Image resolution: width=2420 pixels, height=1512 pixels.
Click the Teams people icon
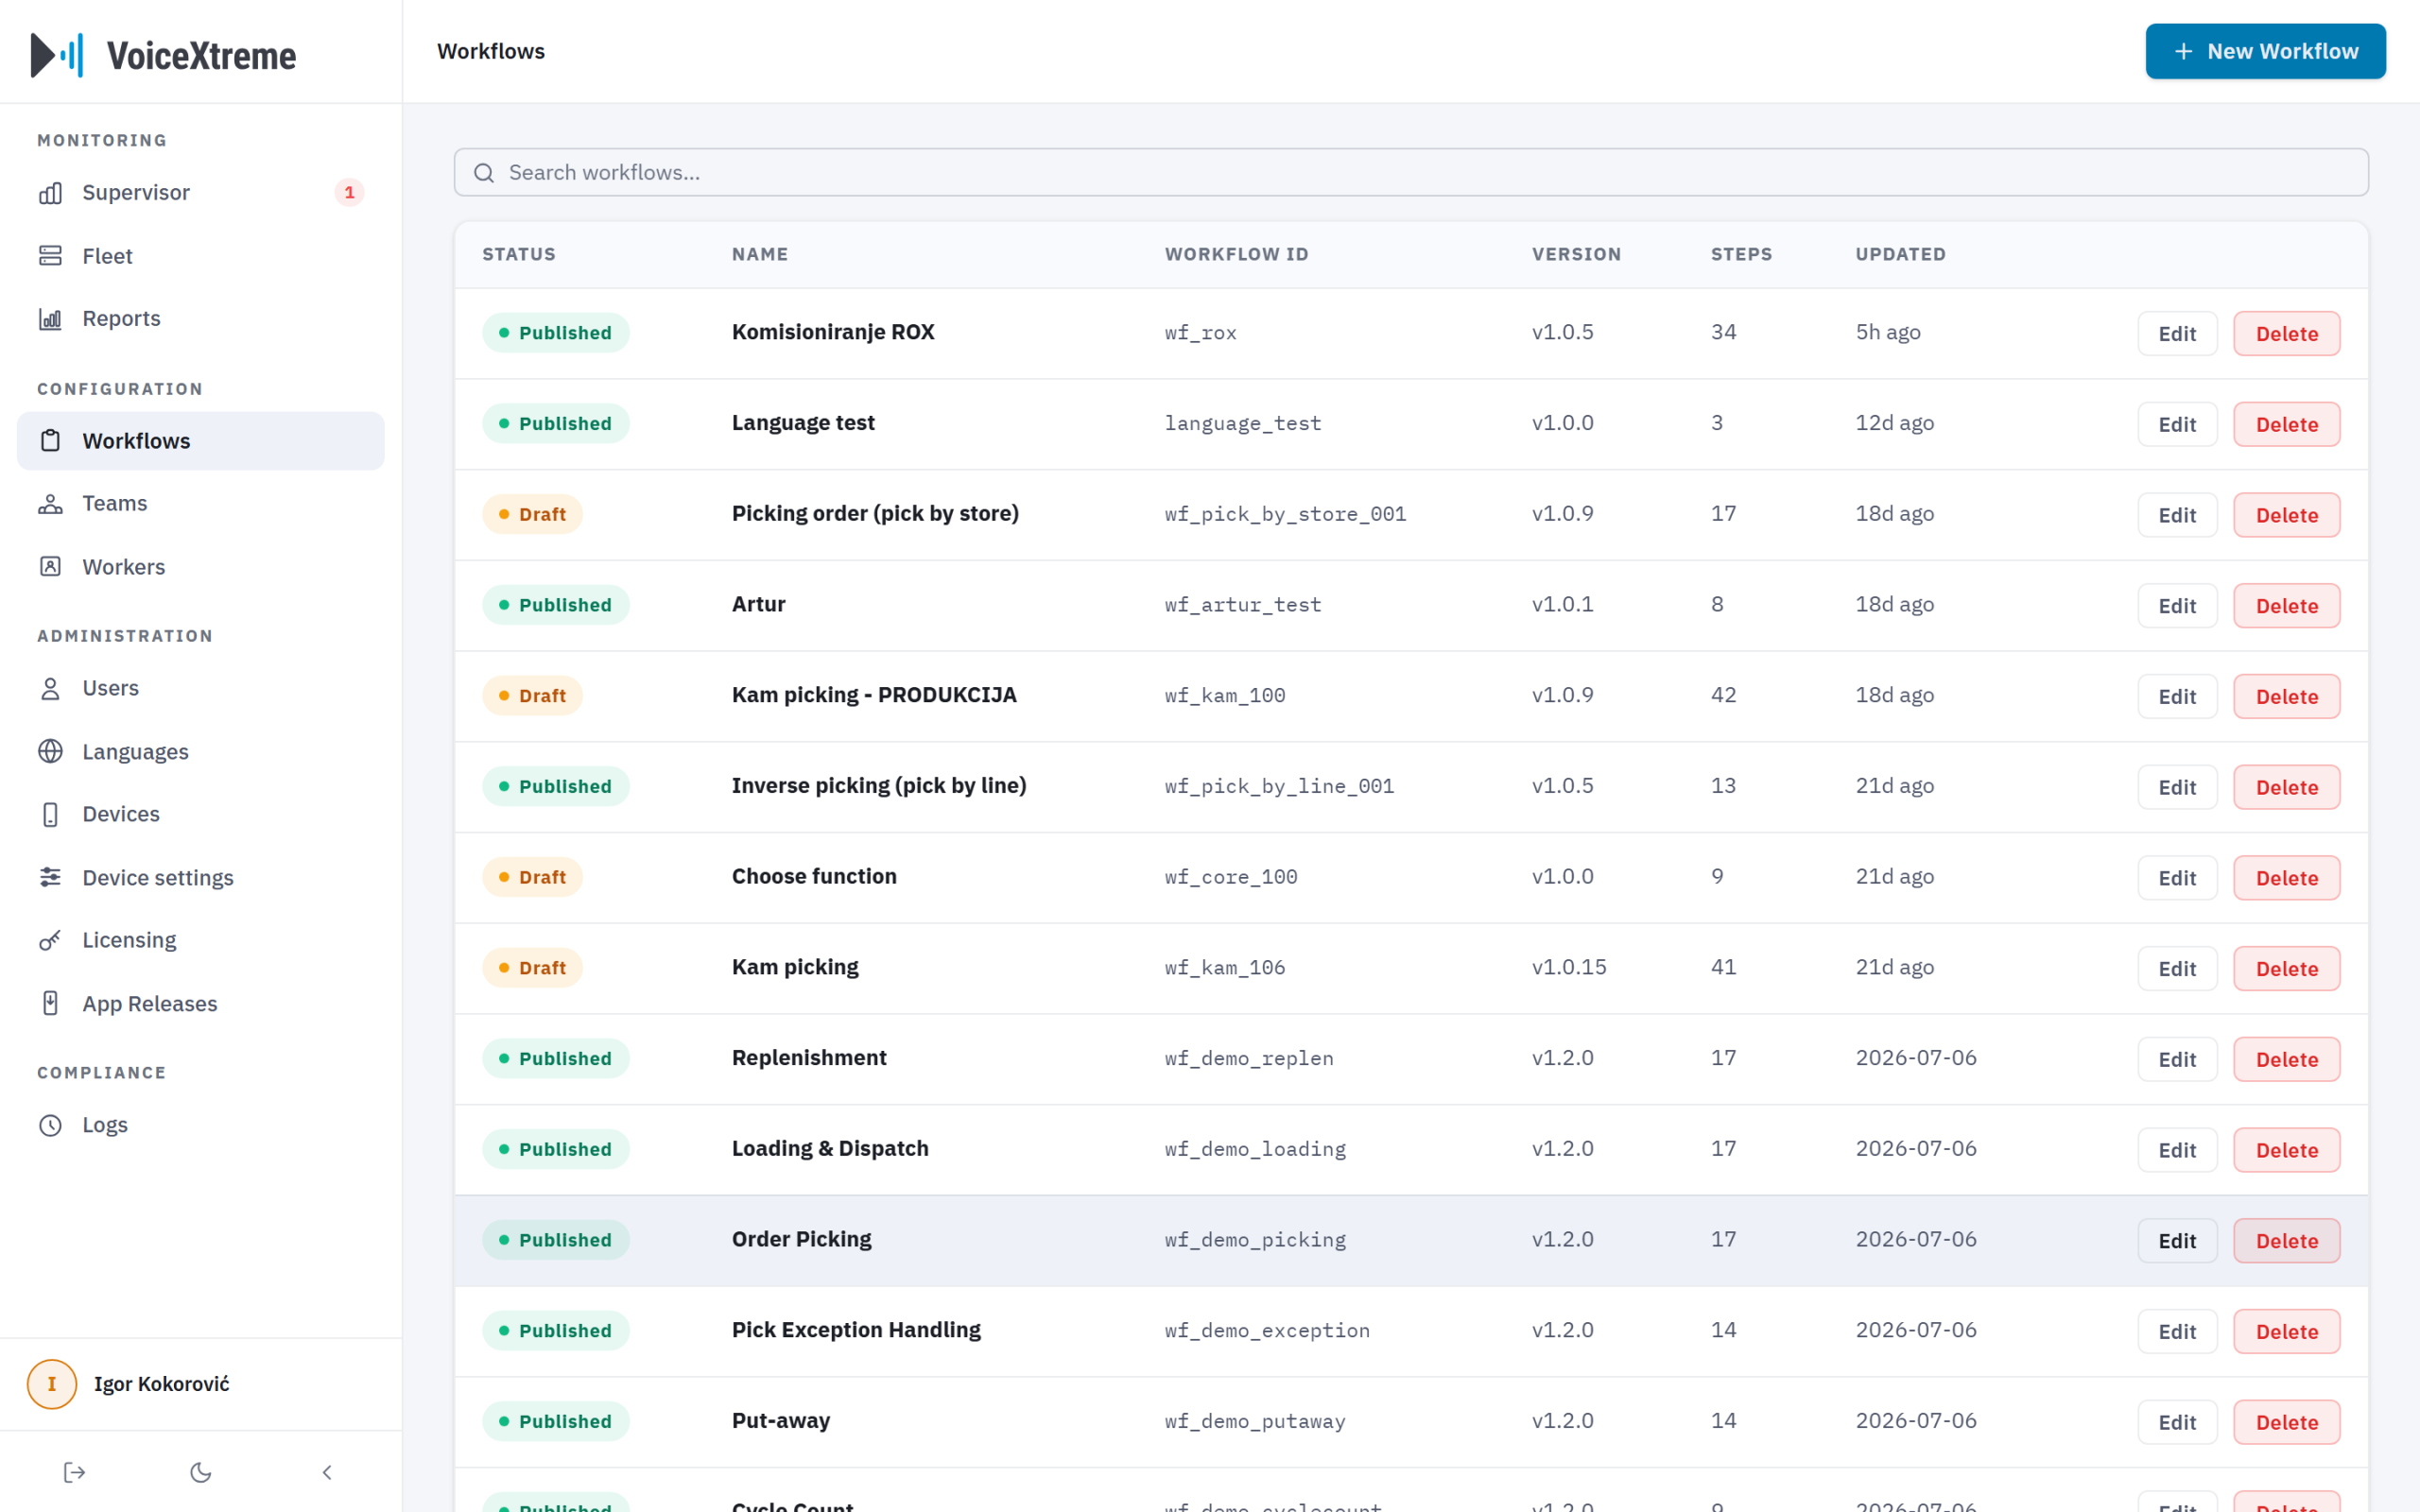click(50, 504)
